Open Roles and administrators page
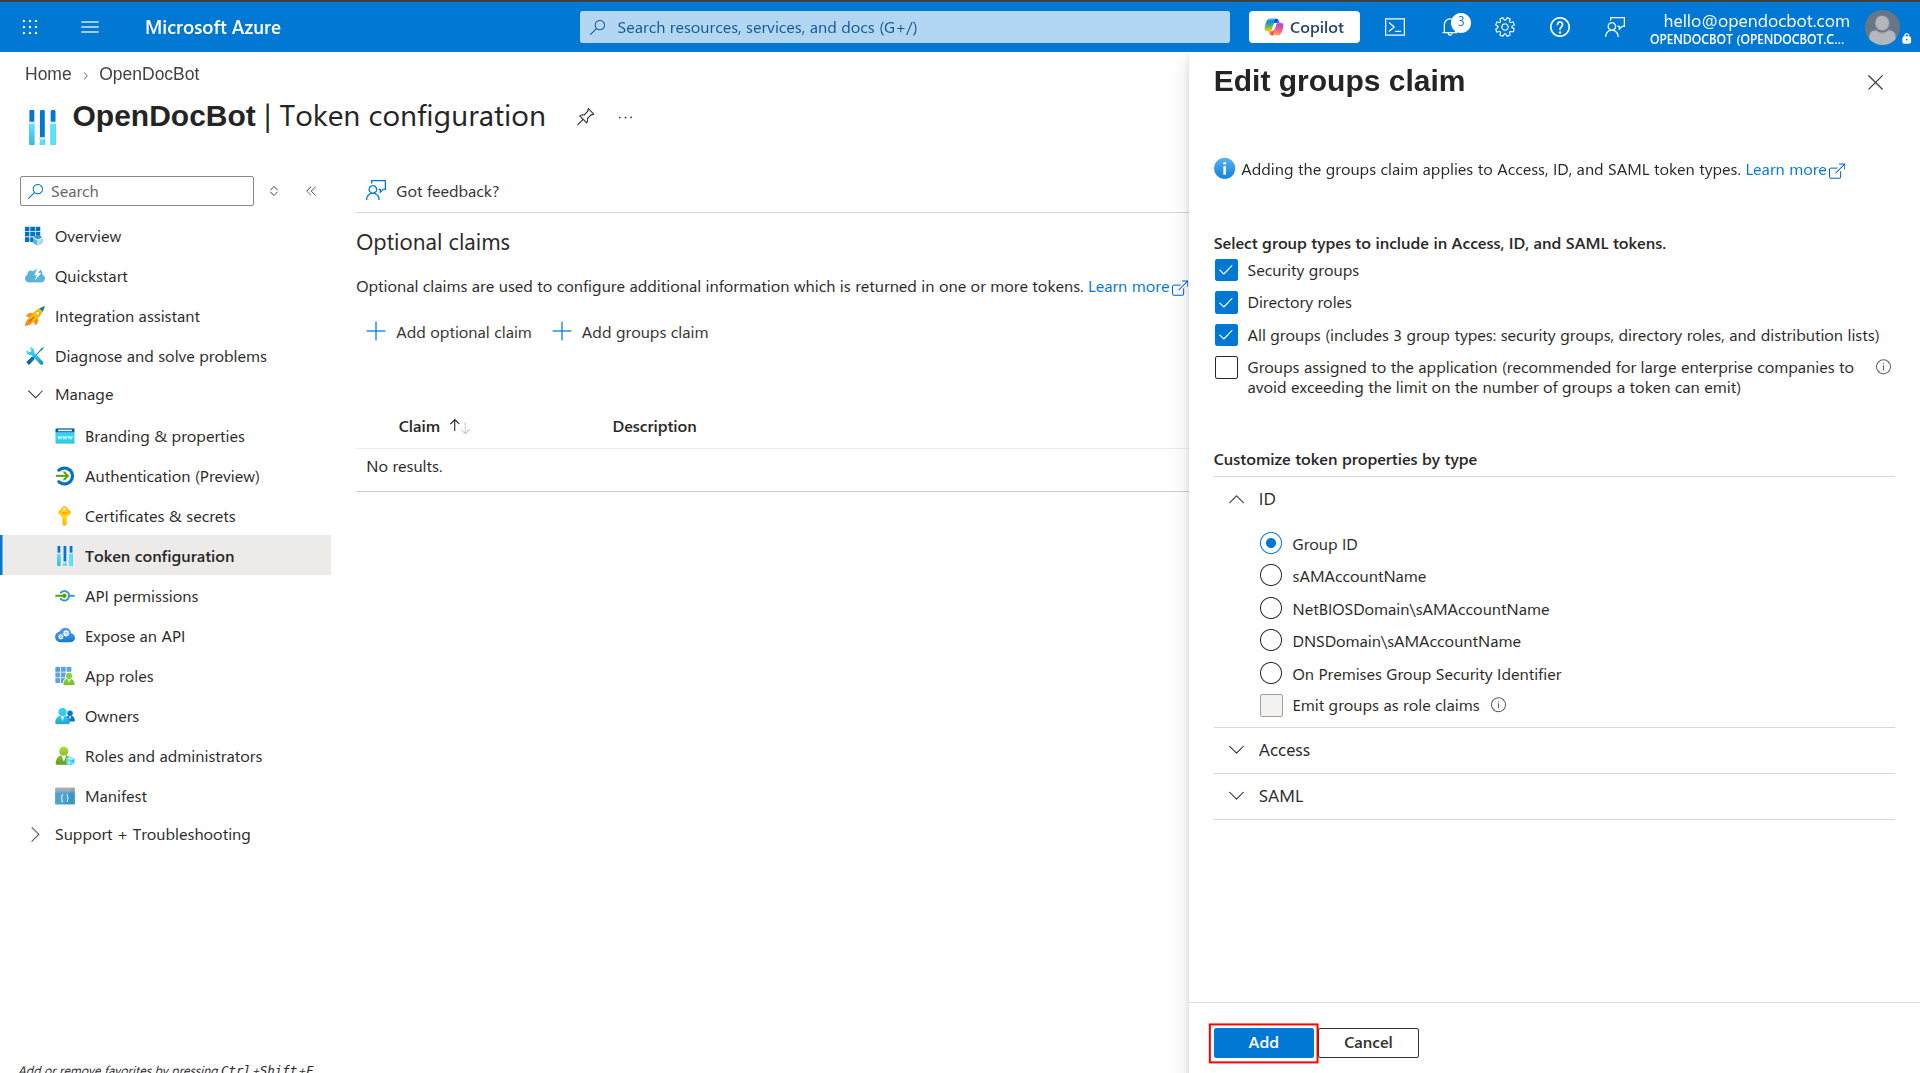1920x1073 pixels. coord(173,756)
